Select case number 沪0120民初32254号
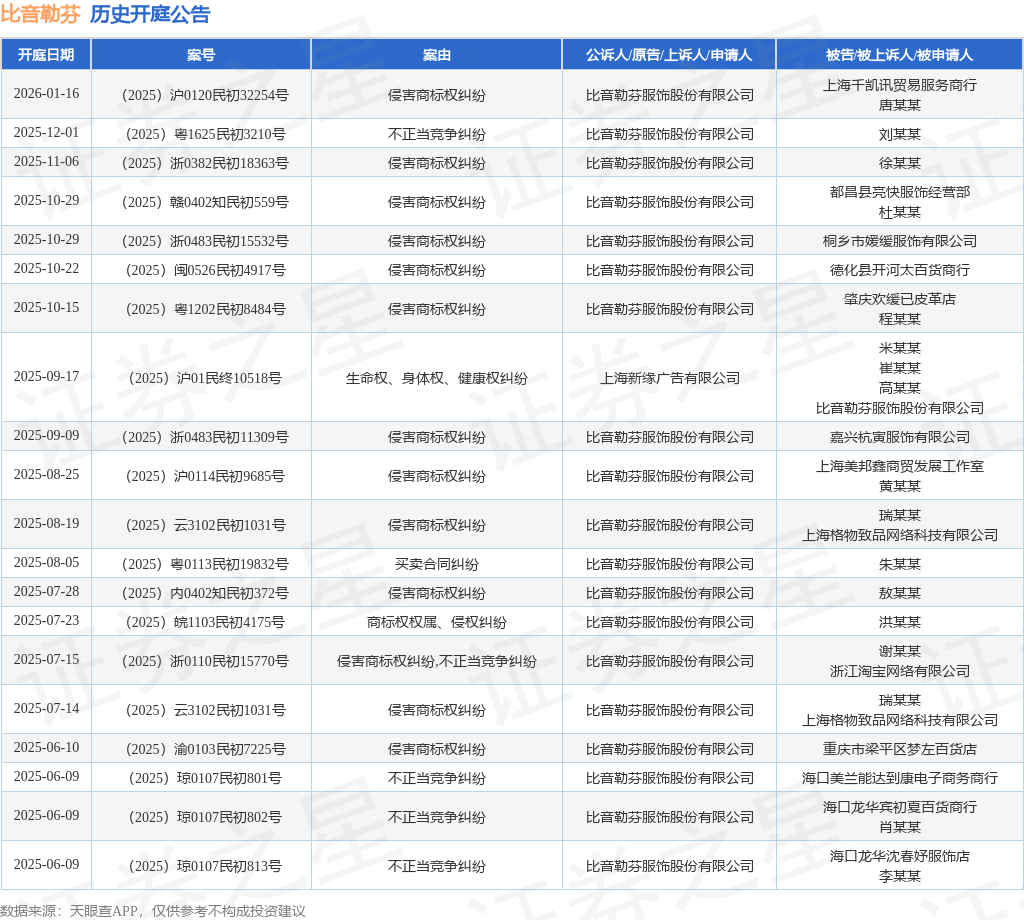 (x=205, y=95)
